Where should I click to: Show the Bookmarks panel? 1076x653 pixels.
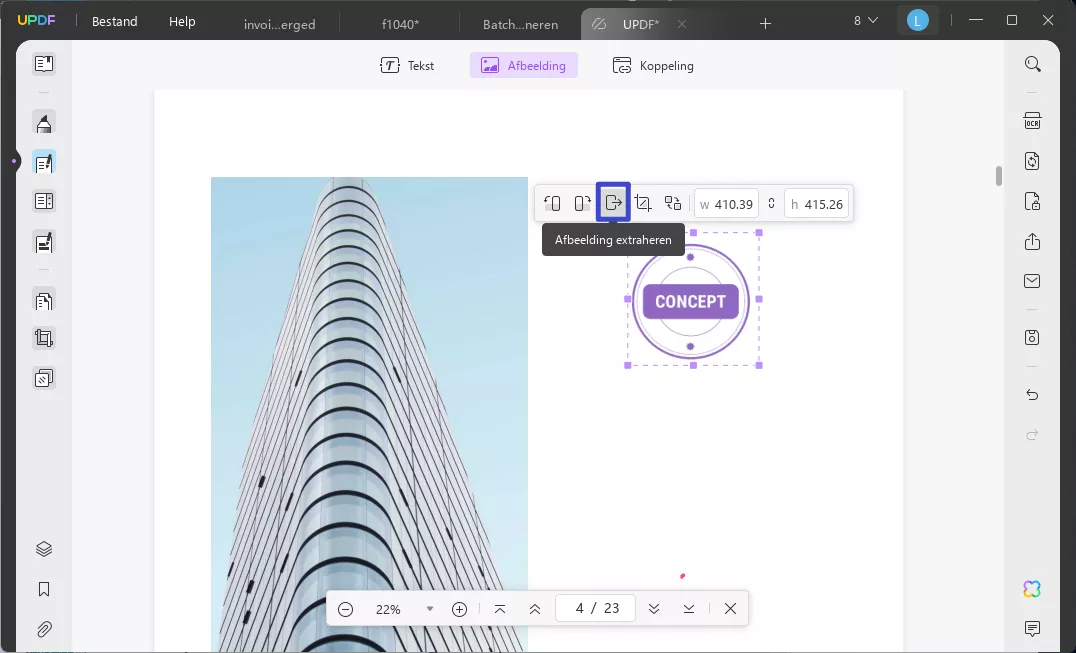click(44, 589)
